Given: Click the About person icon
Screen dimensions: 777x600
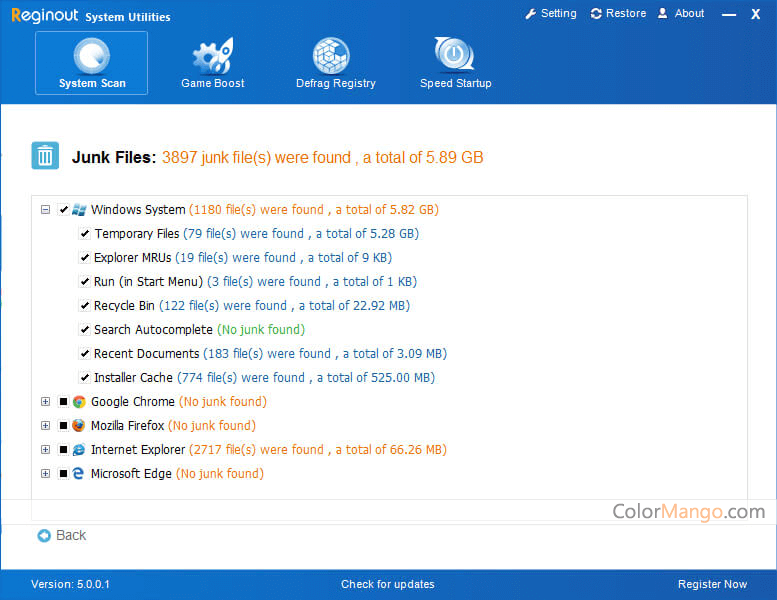Looking at the screenshot, I should (663, 13).
